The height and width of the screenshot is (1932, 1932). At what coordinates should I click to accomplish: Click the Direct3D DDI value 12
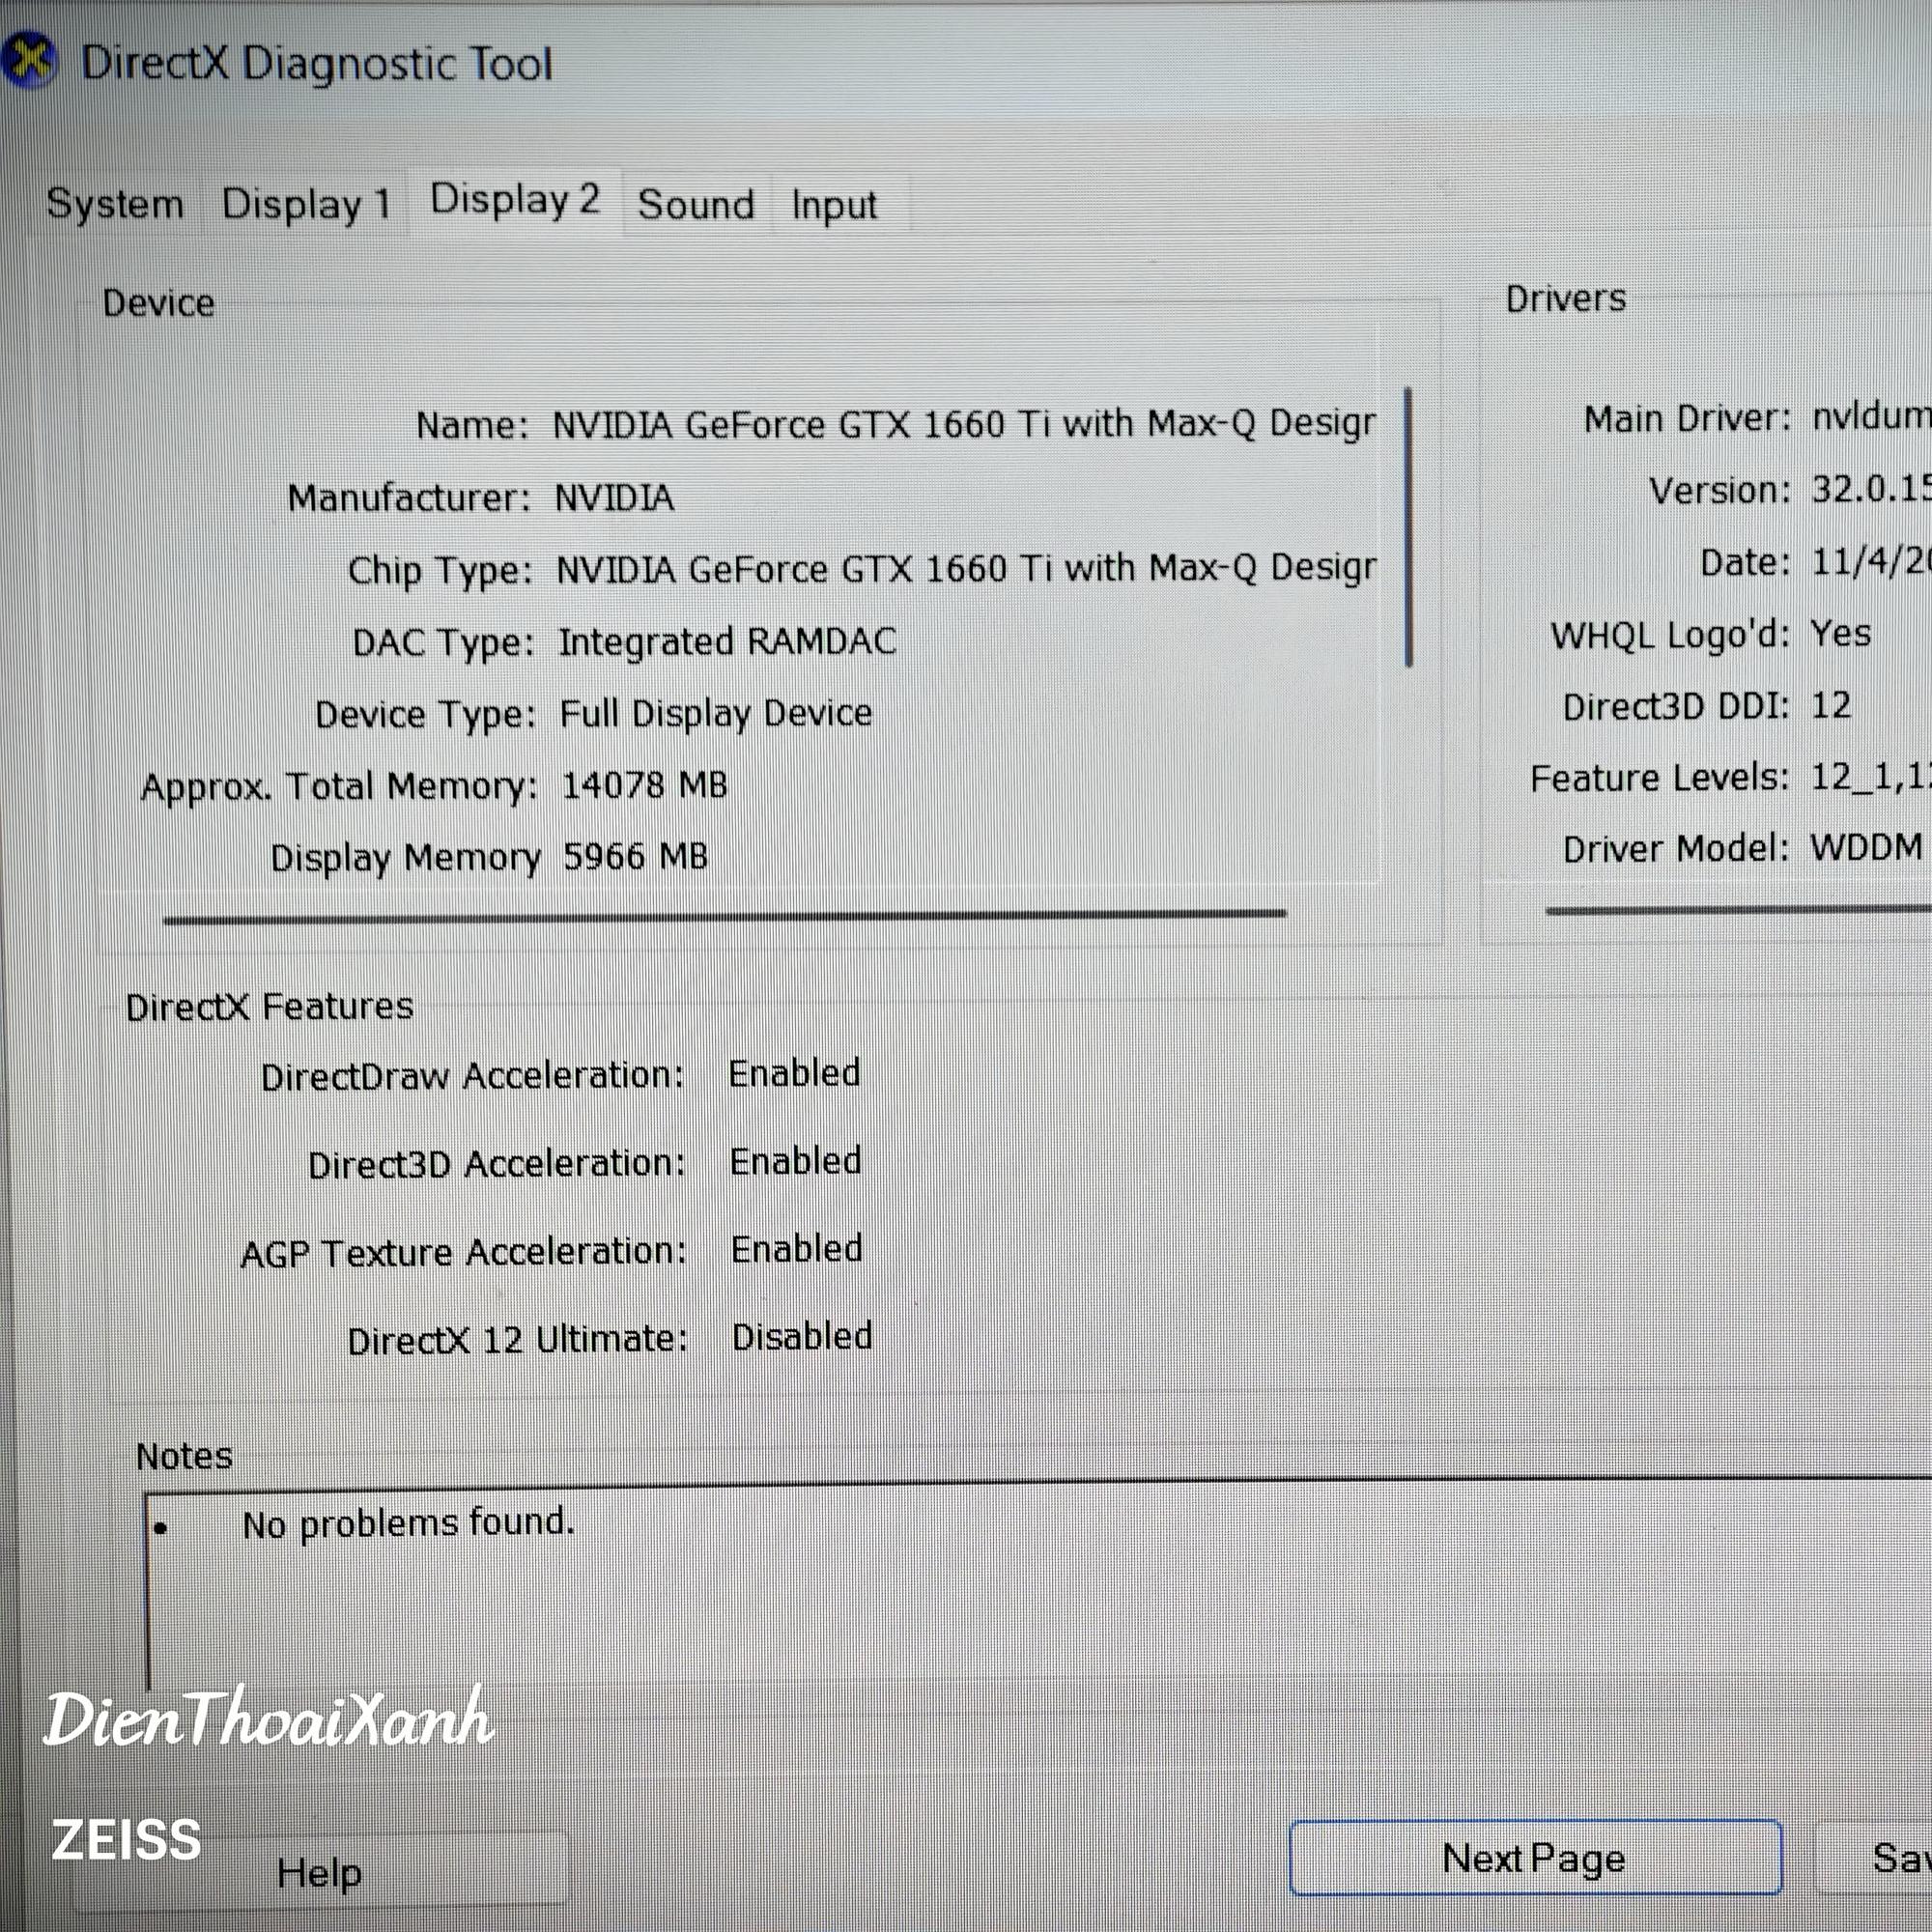(x=1831, y=705)
